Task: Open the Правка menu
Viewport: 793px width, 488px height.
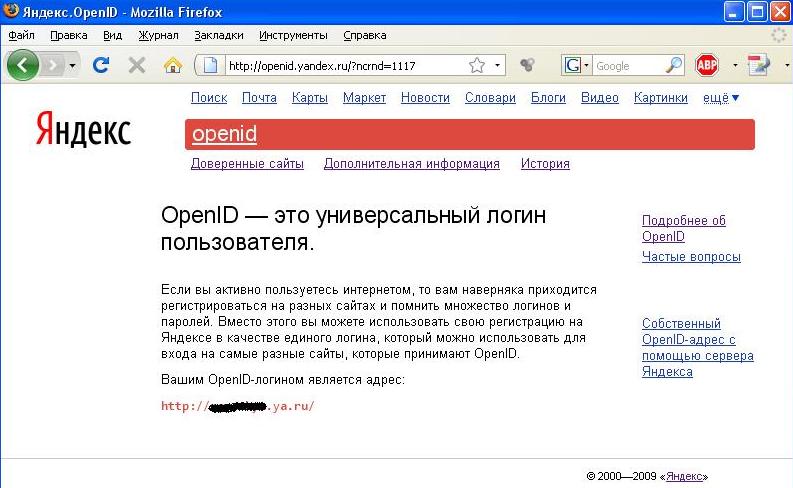Action: (69, 35)
